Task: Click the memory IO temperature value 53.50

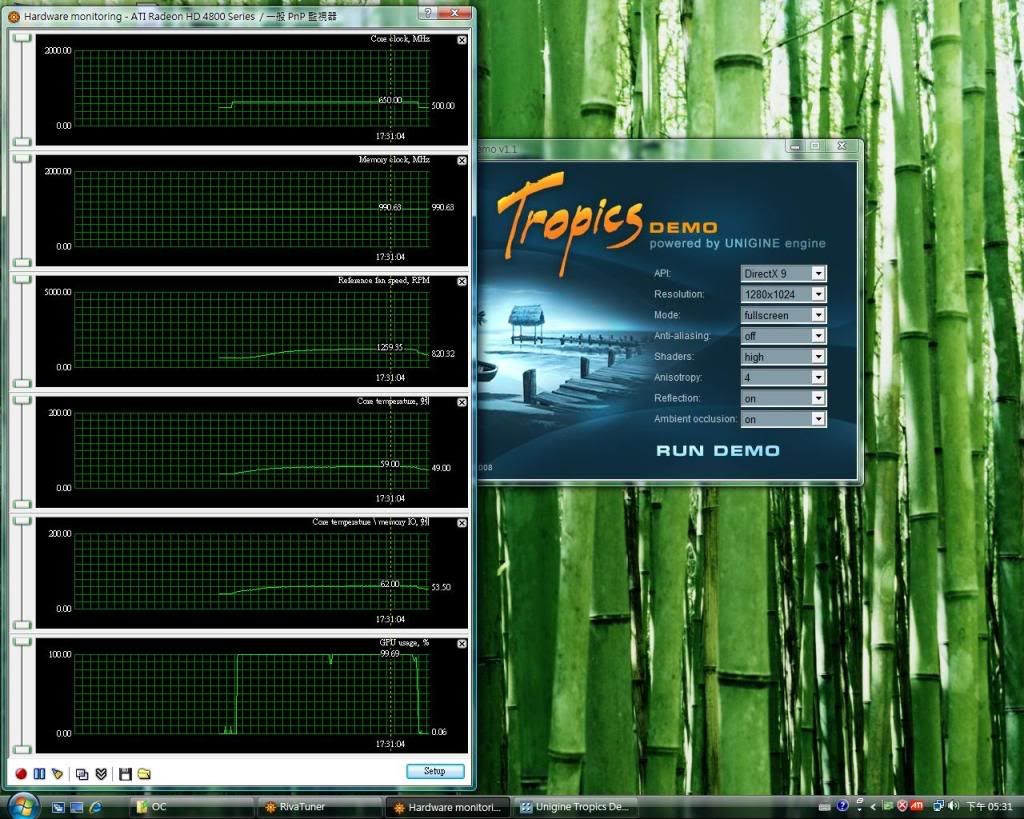Action: (x=441, y=587)
